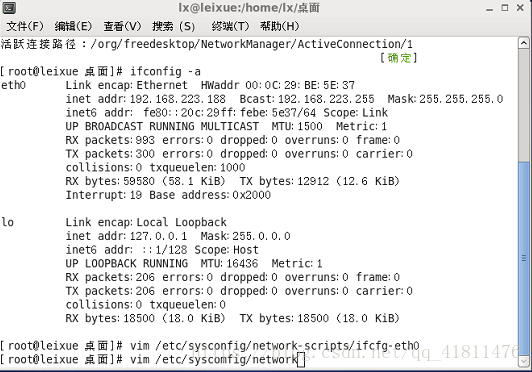Click MTU:16436 value
This screenshot has height=372, width=532.
click(229, 263)
